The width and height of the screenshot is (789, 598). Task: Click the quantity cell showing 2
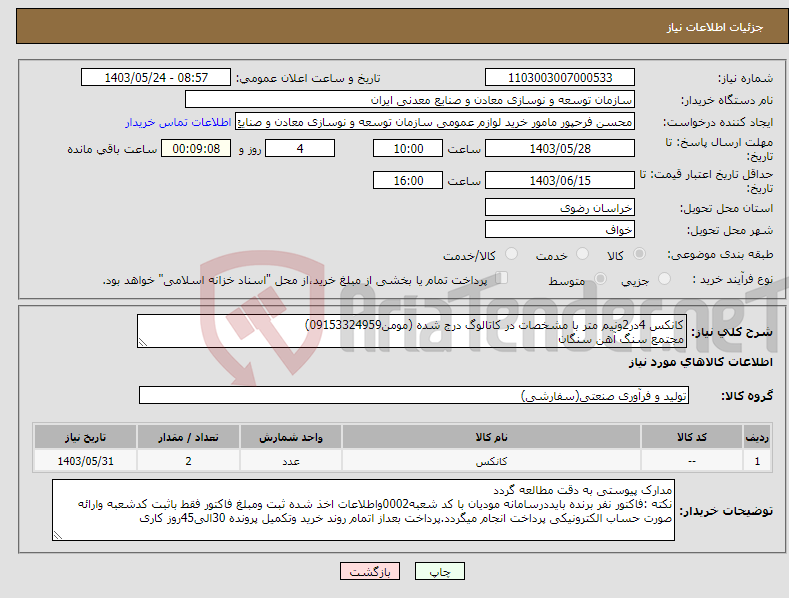point(188,461)
